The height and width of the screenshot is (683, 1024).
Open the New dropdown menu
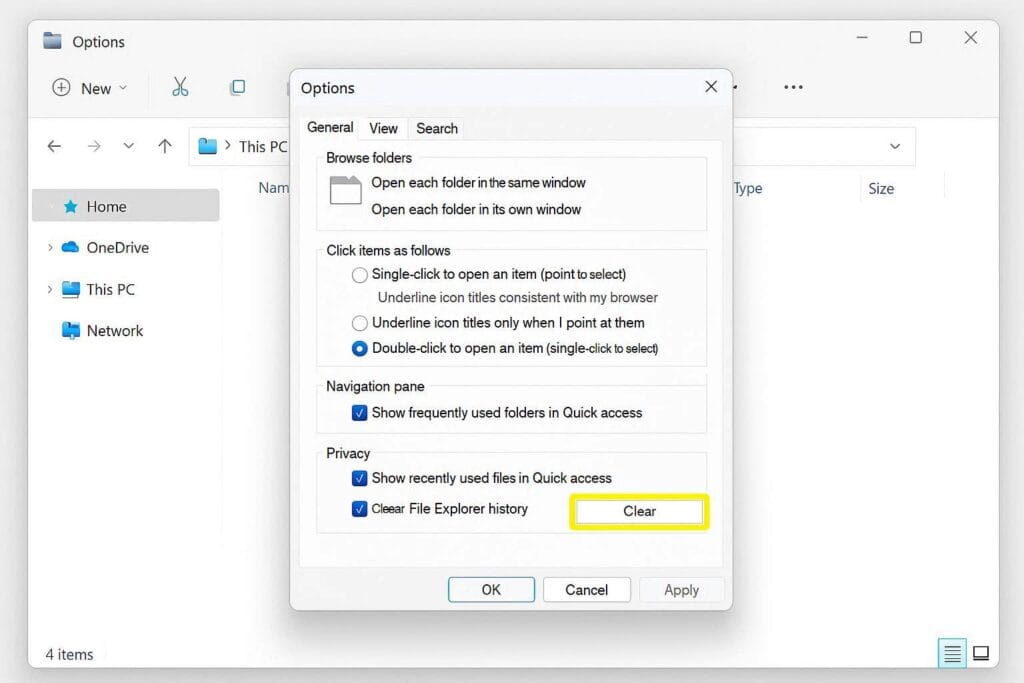[x=90, y=88]
